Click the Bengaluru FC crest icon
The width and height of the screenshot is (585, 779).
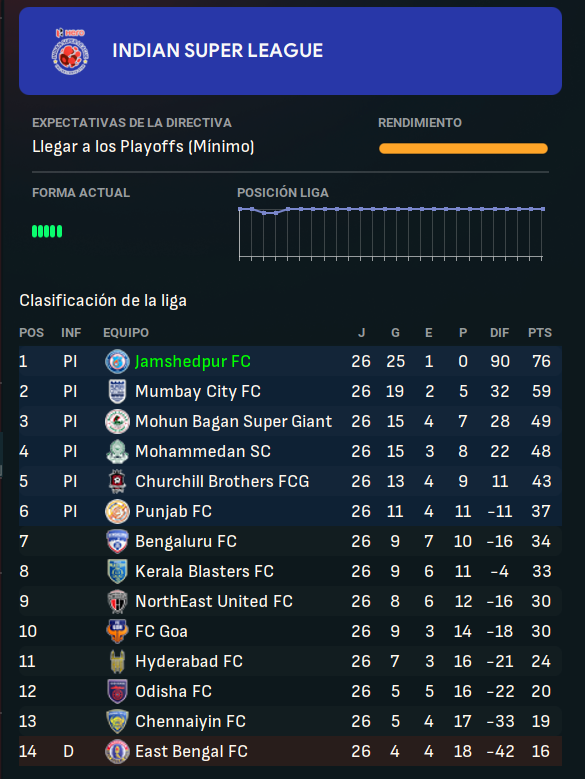[117, 541]
